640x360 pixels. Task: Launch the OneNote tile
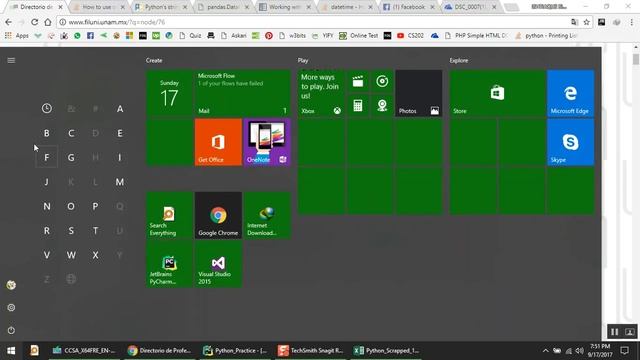(267, 142)
